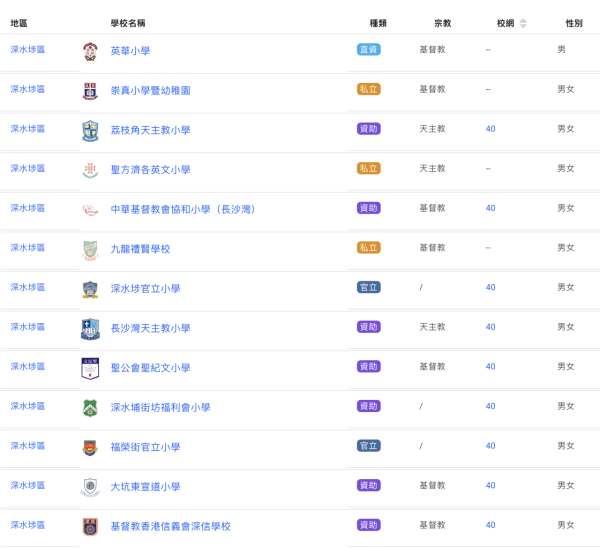The height and width of the screenshot is (548, 600).
Task: Click the 私立 tag on 聖方濟各英文小學 row
Action: click(x=368, y=168)
